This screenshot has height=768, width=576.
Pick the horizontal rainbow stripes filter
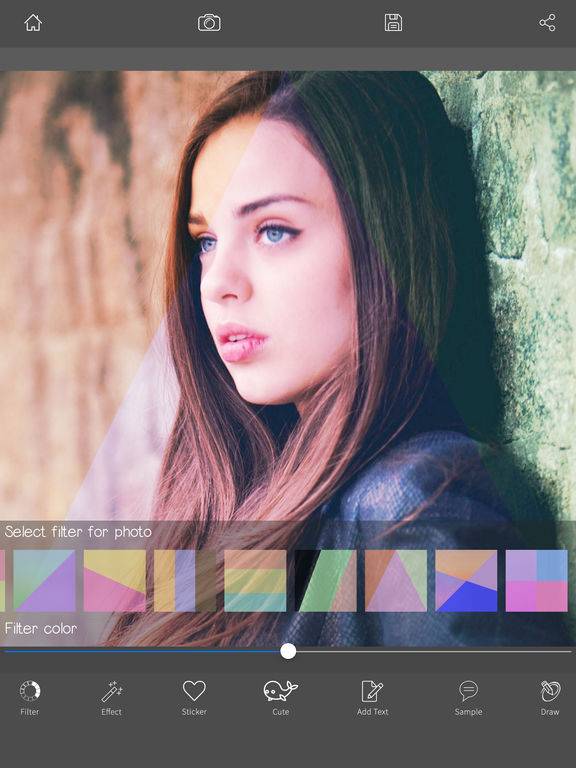click(x=255, y=580)
